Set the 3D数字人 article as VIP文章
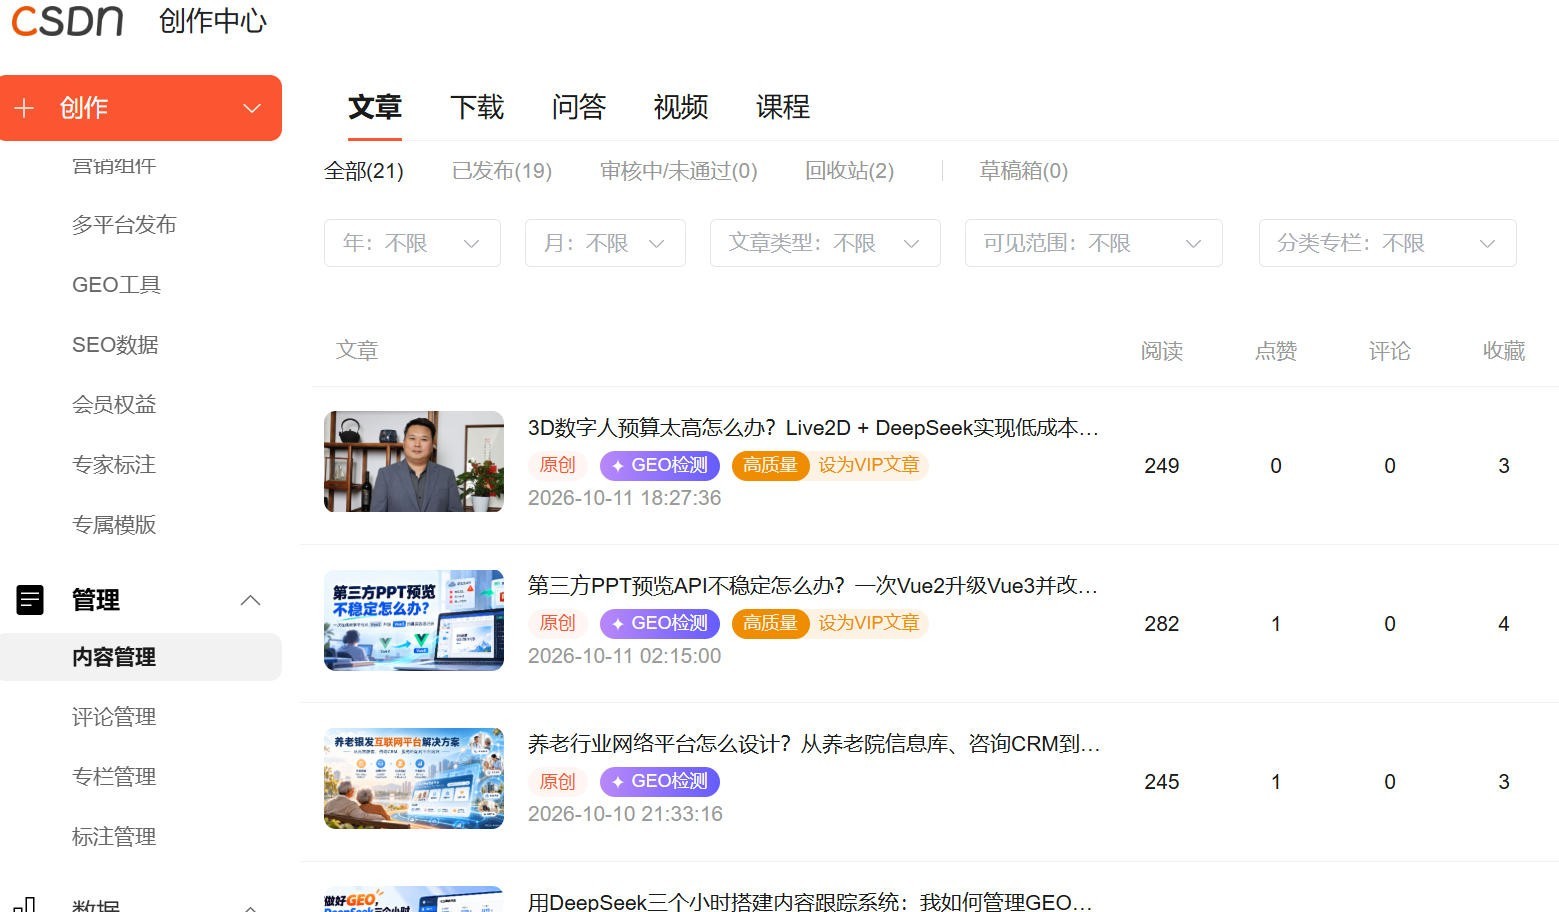1559x912 pixels. (869, 466)
